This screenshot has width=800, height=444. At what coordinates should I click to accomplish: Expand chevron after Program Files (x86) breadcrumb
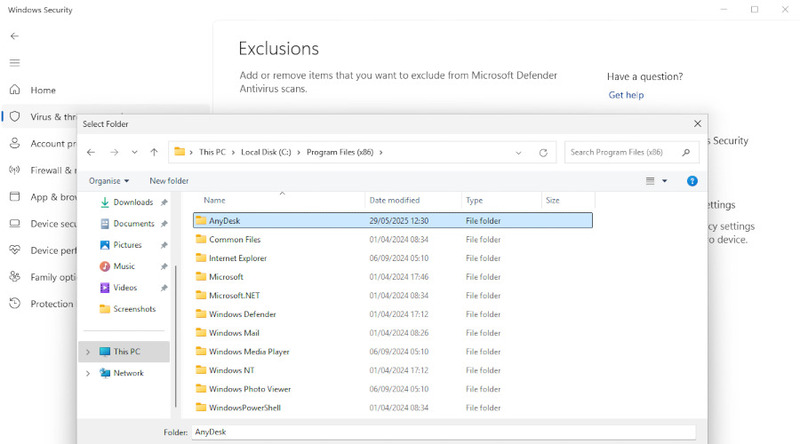(x=381, y=152)
